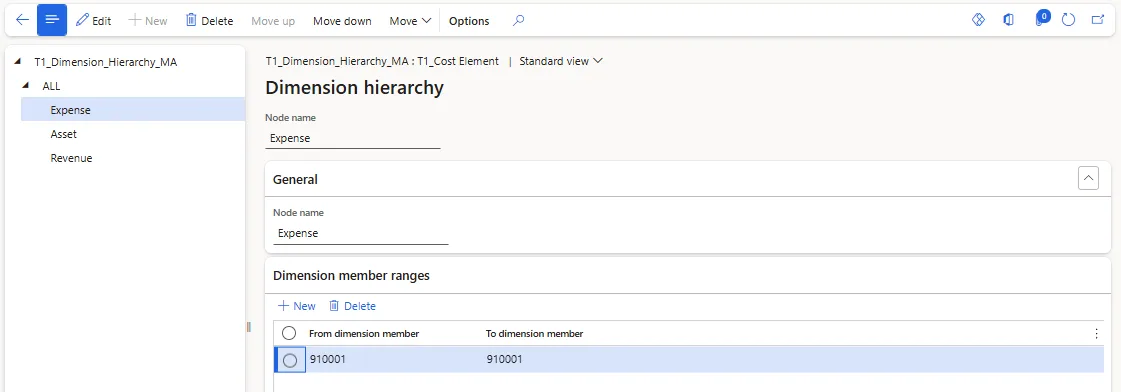This screenshot has height=392, width=1121.
Task: Collapse the ALL node
Action: [x=26, y=86]
